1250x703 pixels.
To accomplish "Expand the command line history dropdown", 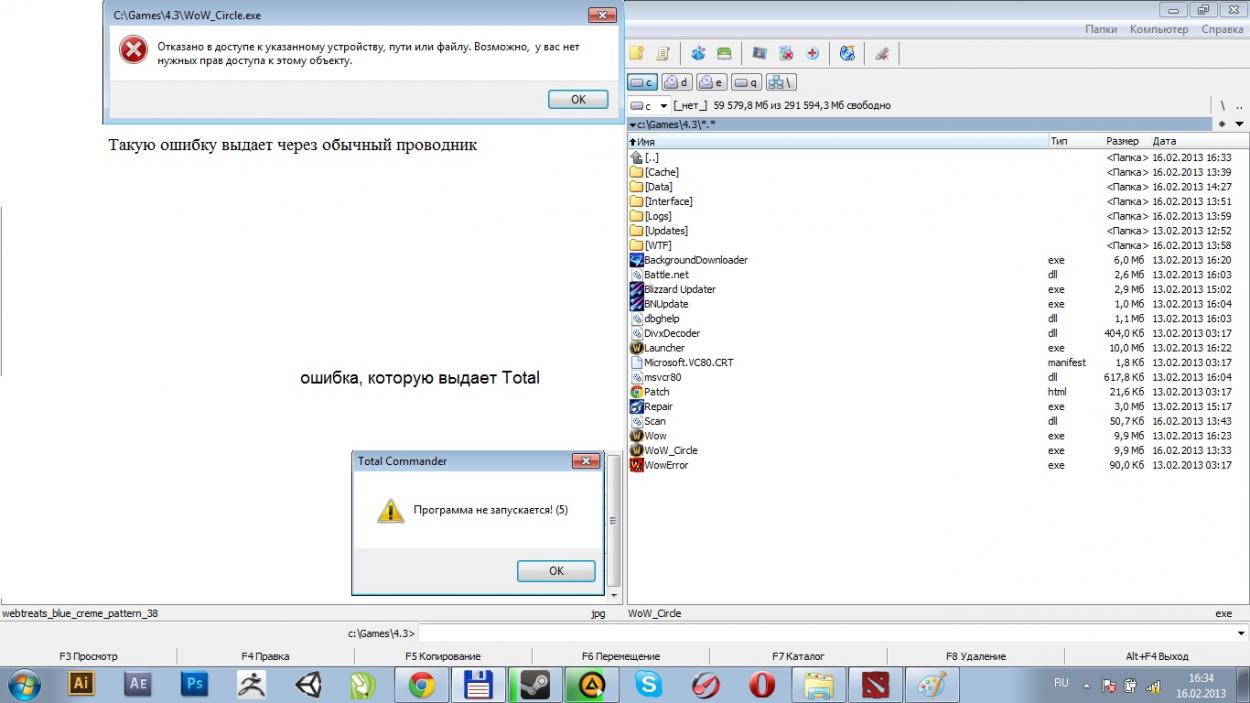I will (1241, 633).
